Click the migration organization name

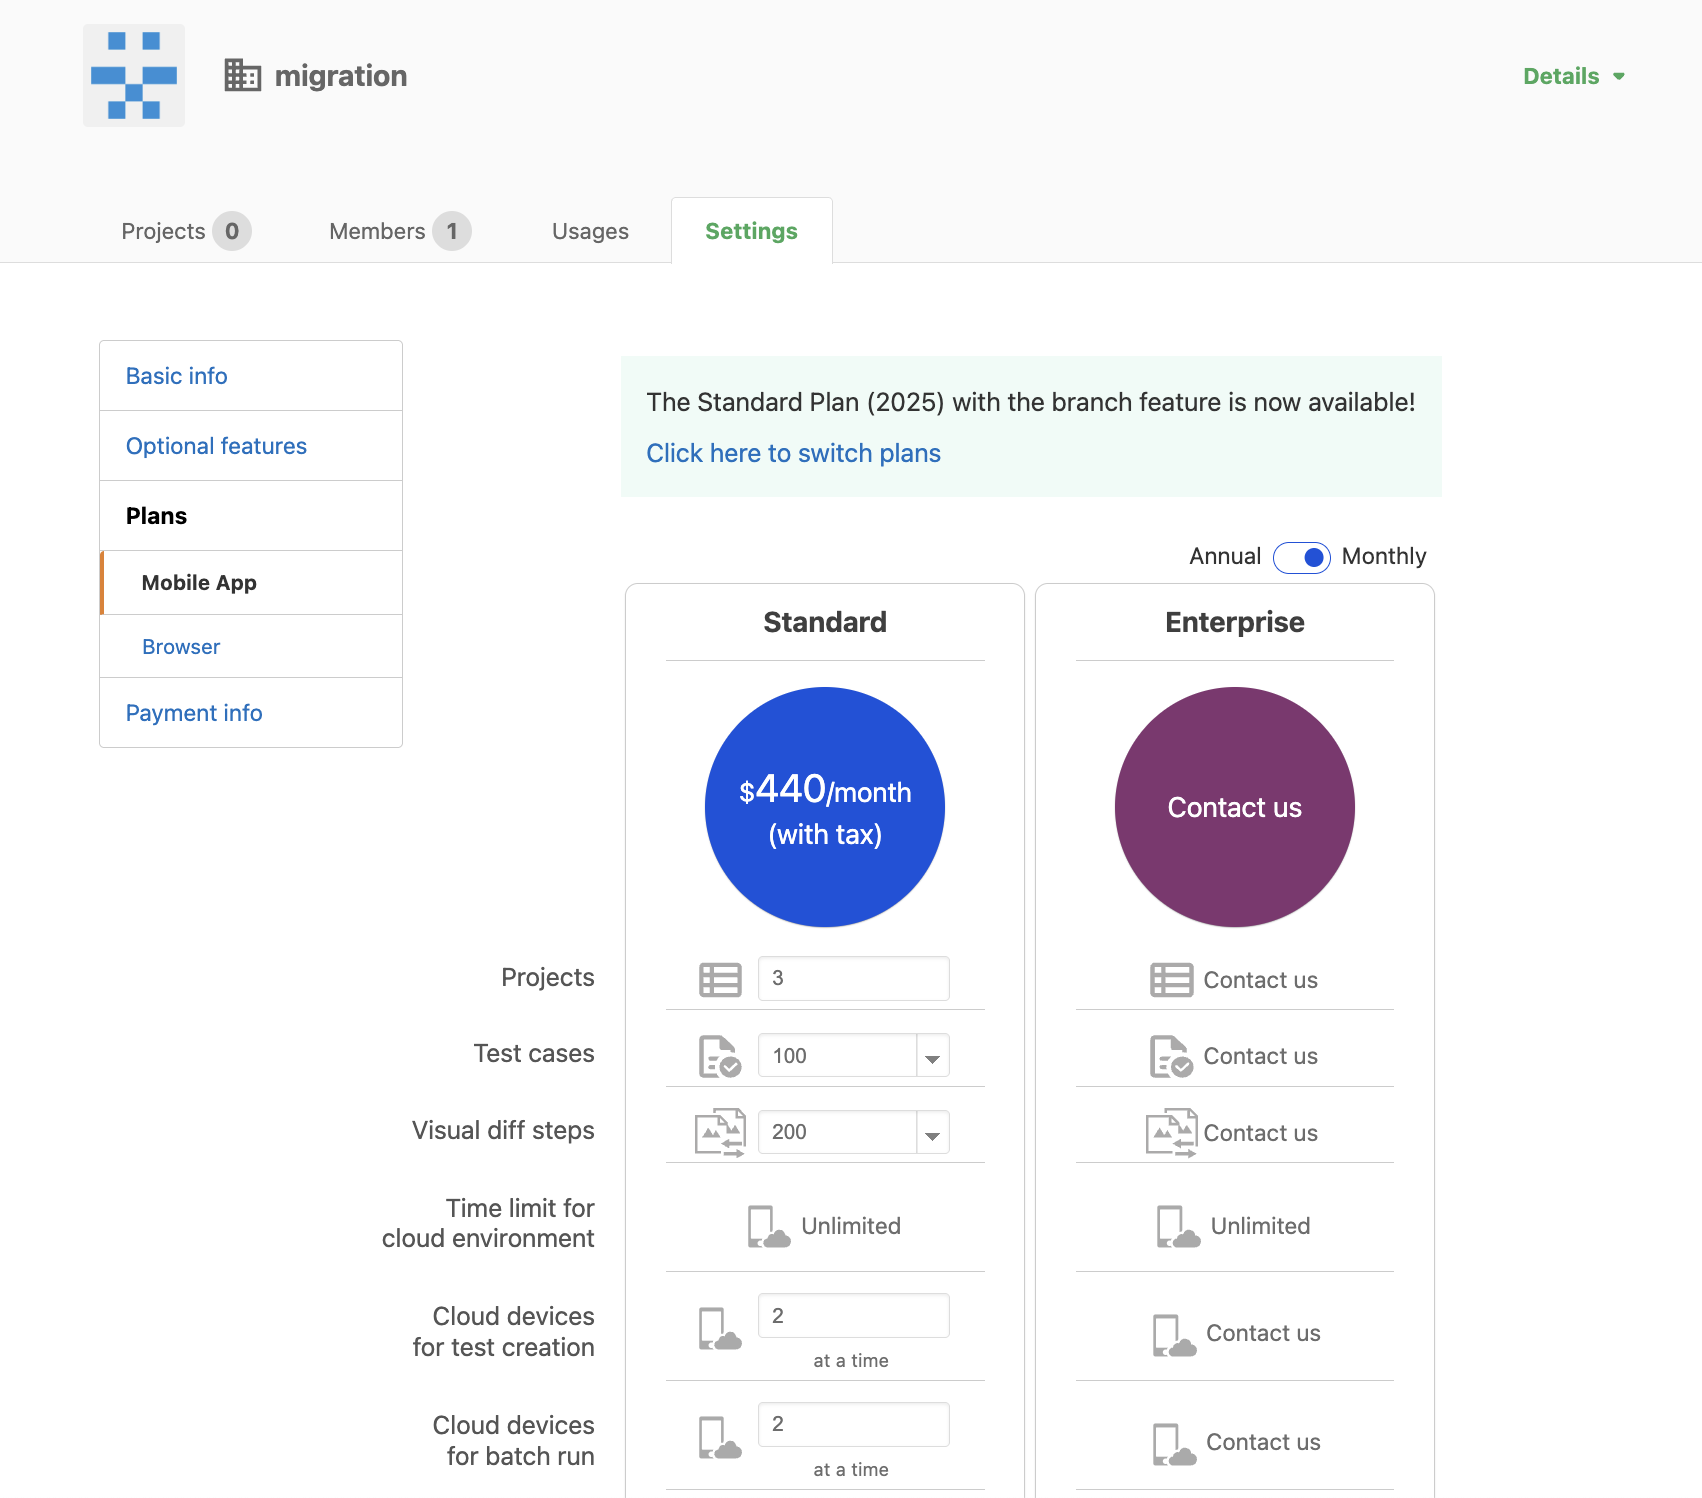341,76
